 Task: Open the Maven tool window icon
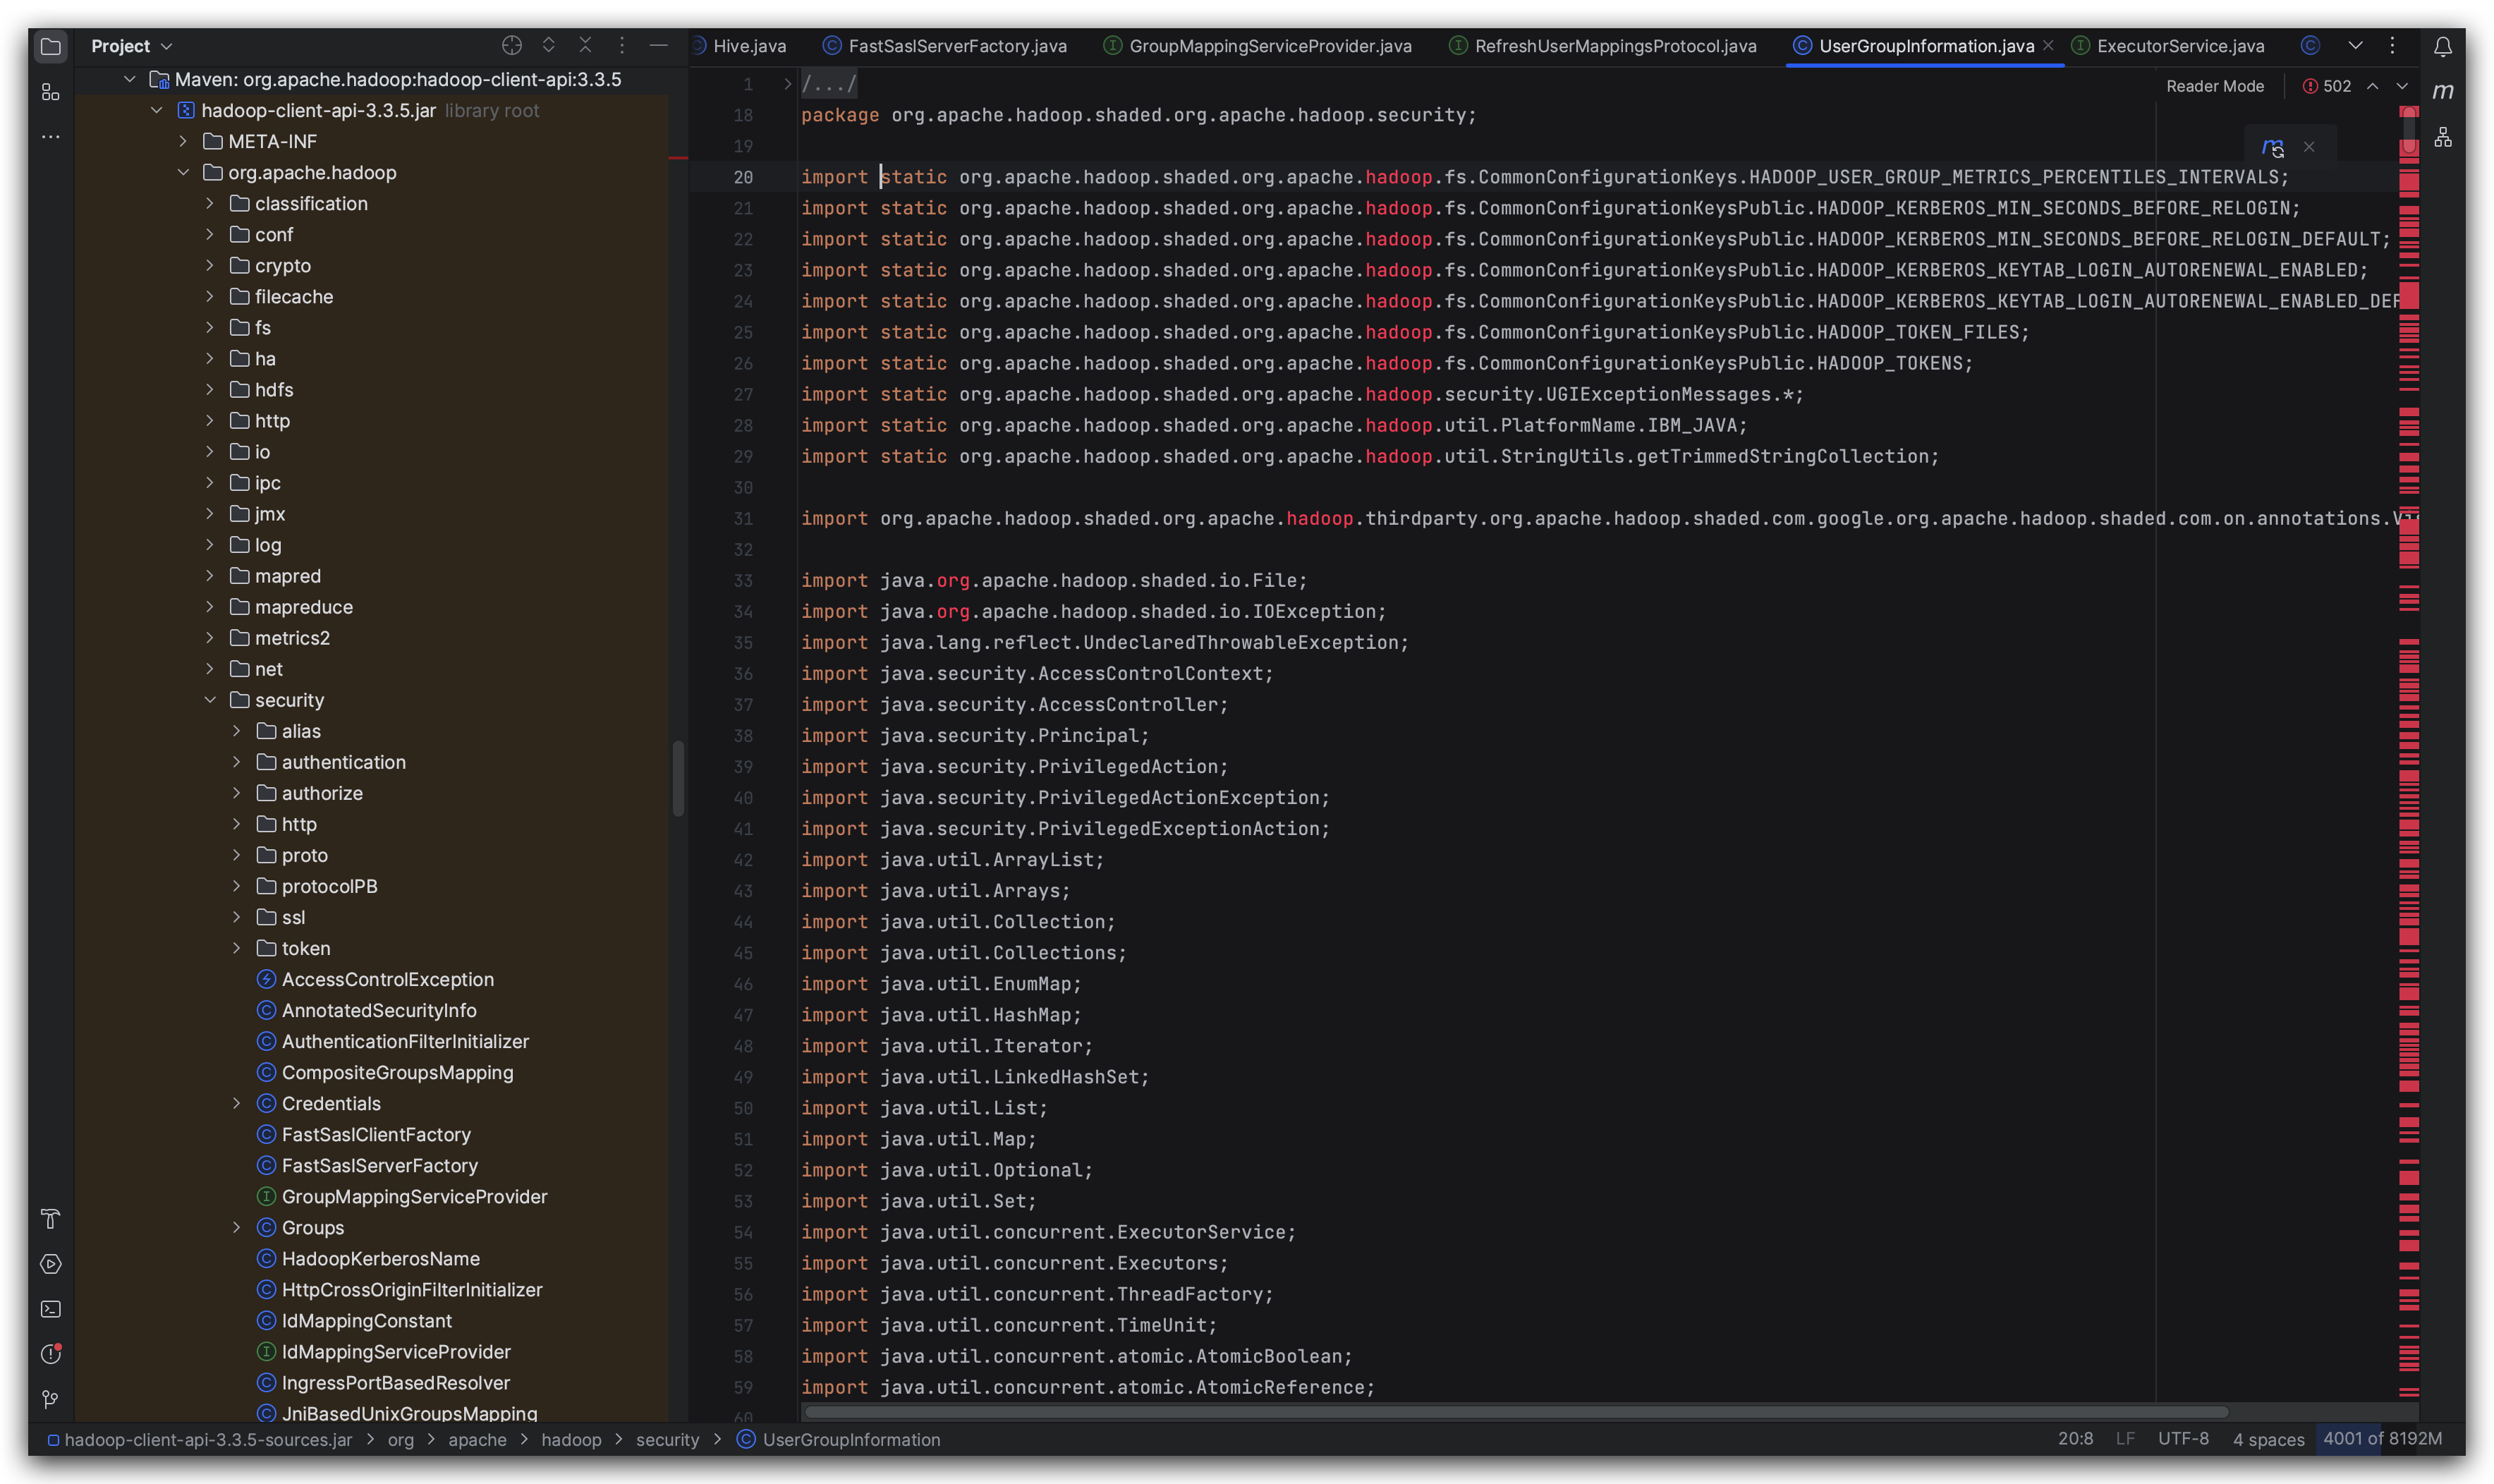click(x=2442, y=91)
